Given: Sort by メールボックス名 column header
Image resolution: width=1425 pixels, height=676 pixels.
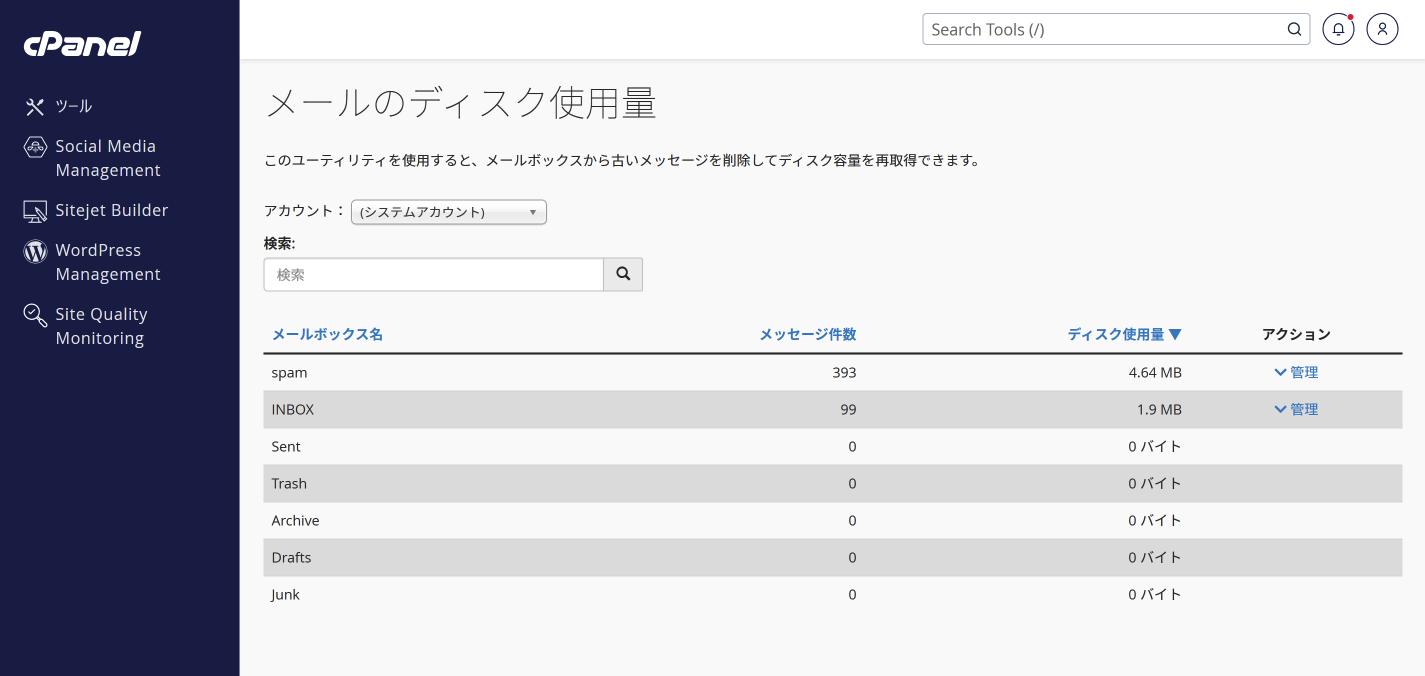Looking at the screenshot, I should (x=327, y=334).
